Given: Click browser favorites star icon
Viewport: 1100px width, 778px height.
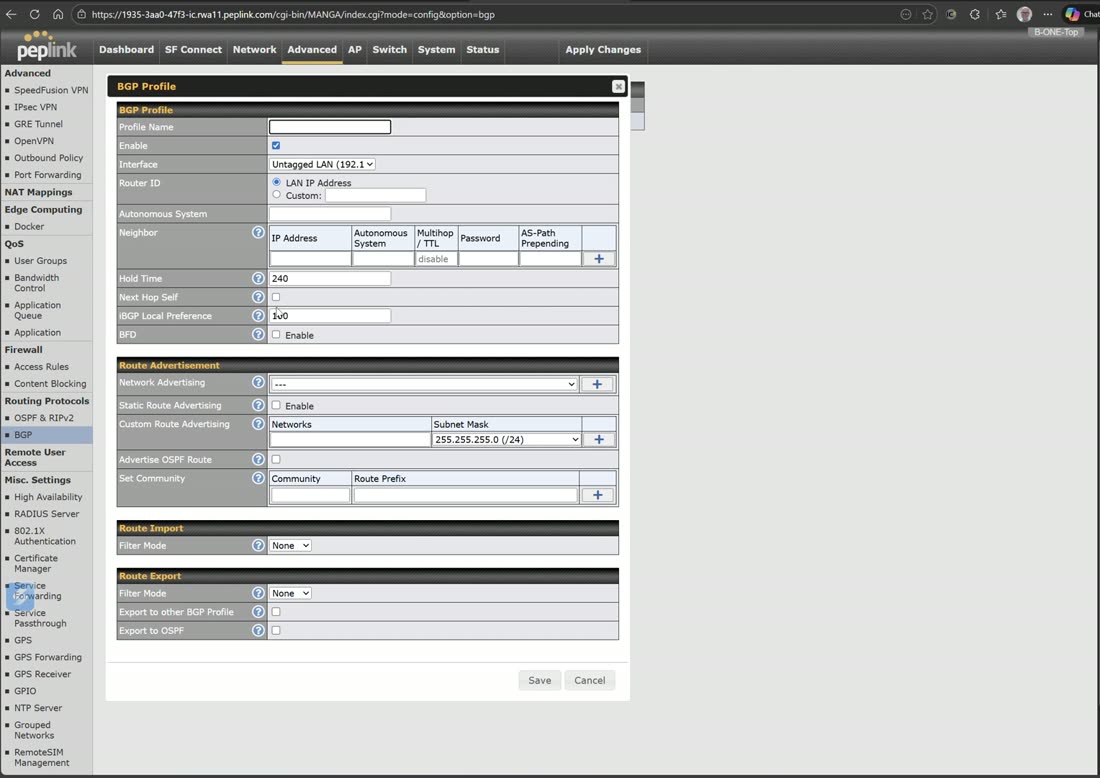Looking at the screenshot, I should (x=927, y=14).
